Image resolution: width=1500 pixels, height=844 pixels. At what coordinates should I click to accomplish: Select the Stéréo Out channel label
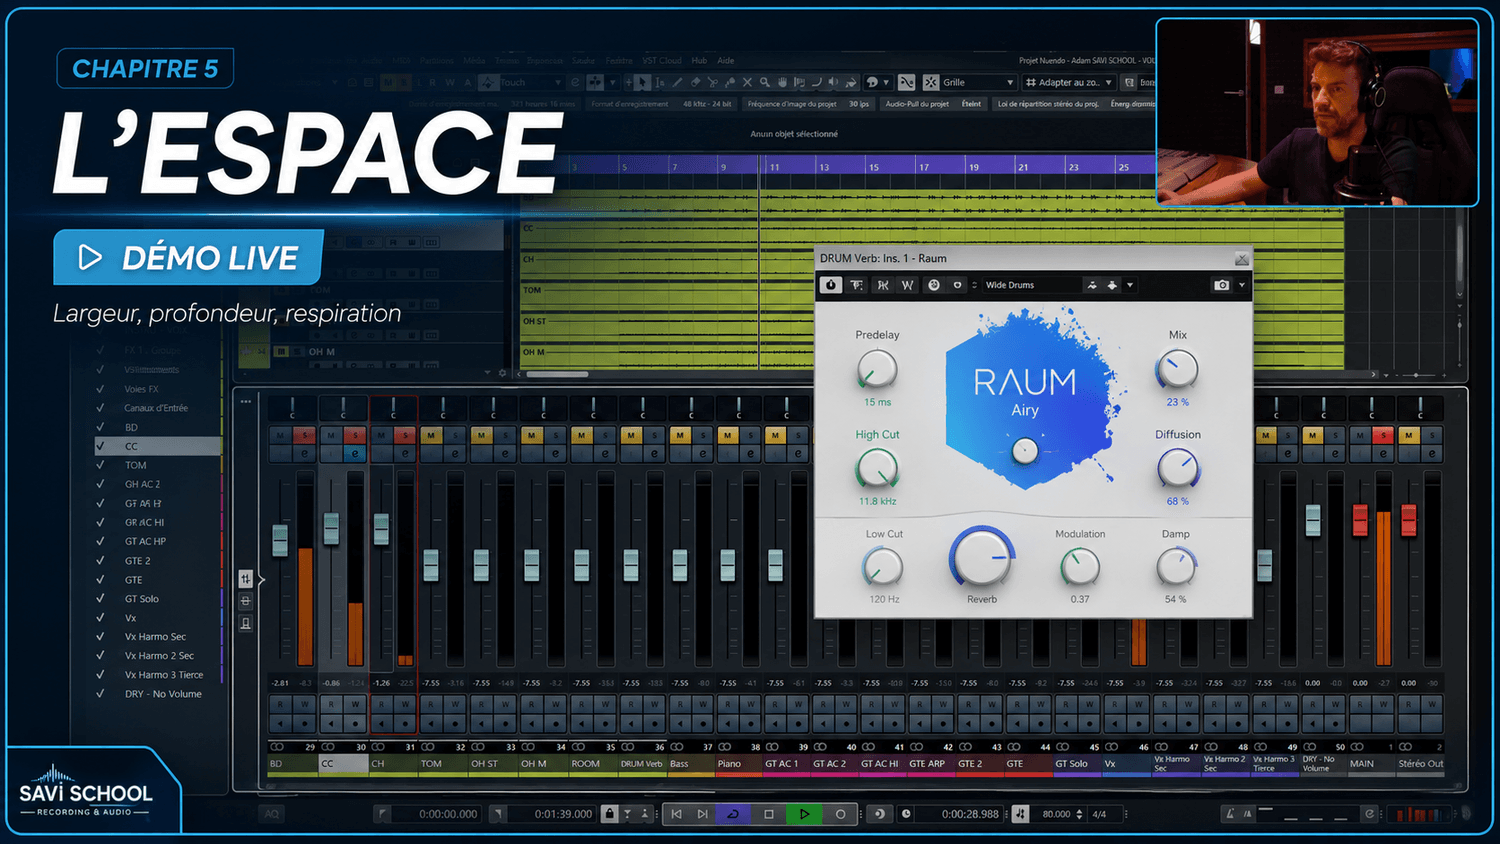1420,764
